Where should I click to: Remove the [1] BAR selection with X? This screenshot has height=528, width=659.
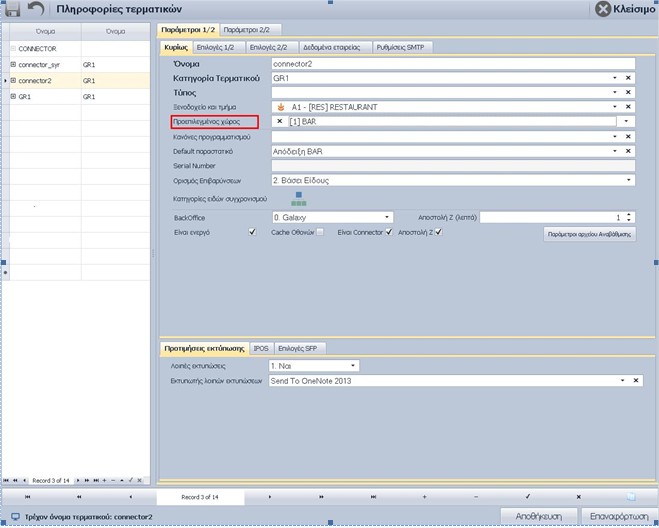click(279, 121)
